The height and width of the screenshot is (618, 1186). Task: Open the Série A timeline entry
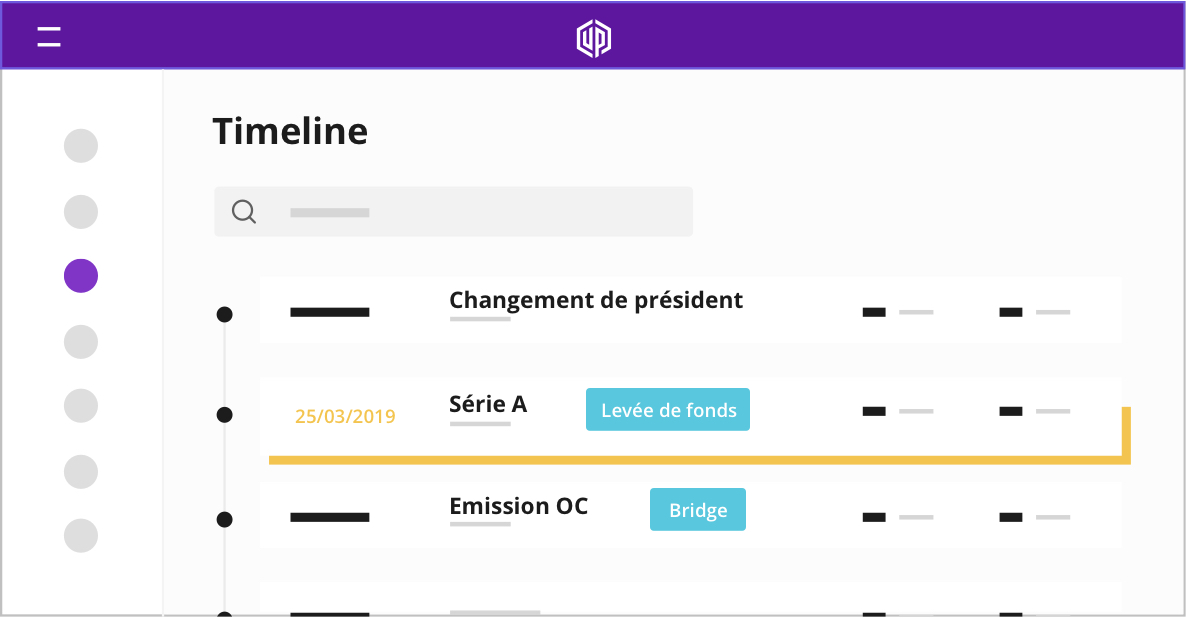(x=691, y=413)
